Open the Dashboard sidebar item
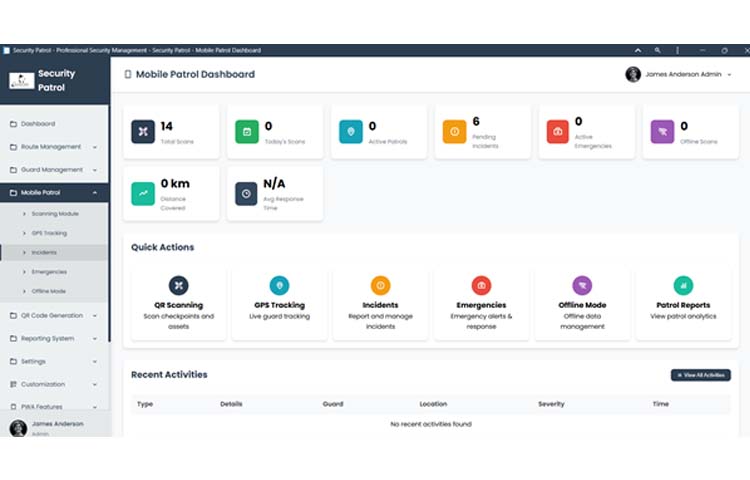Screen dimensions: 750x480 pos(38,124)
